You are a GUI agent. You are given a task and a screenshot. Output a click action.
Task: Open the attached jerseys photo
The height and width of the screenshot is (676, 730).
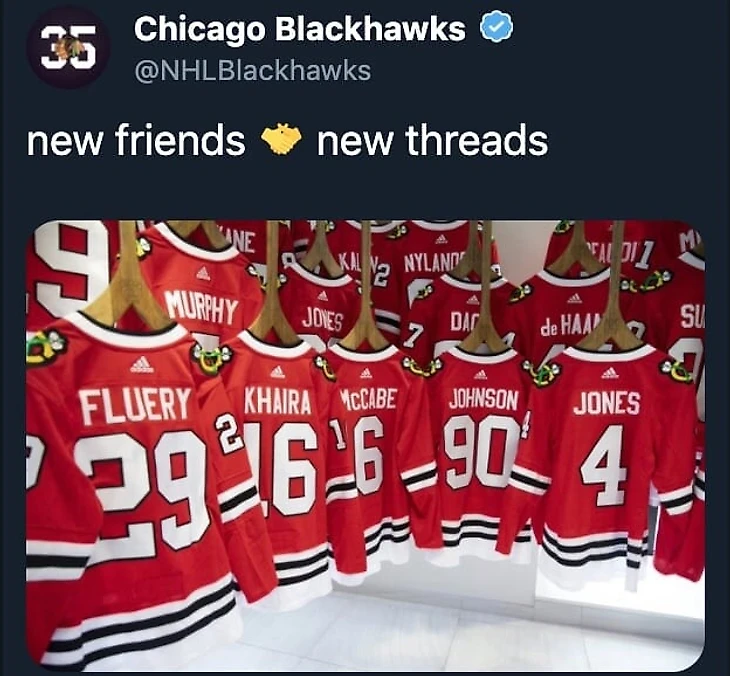[365, 445]
